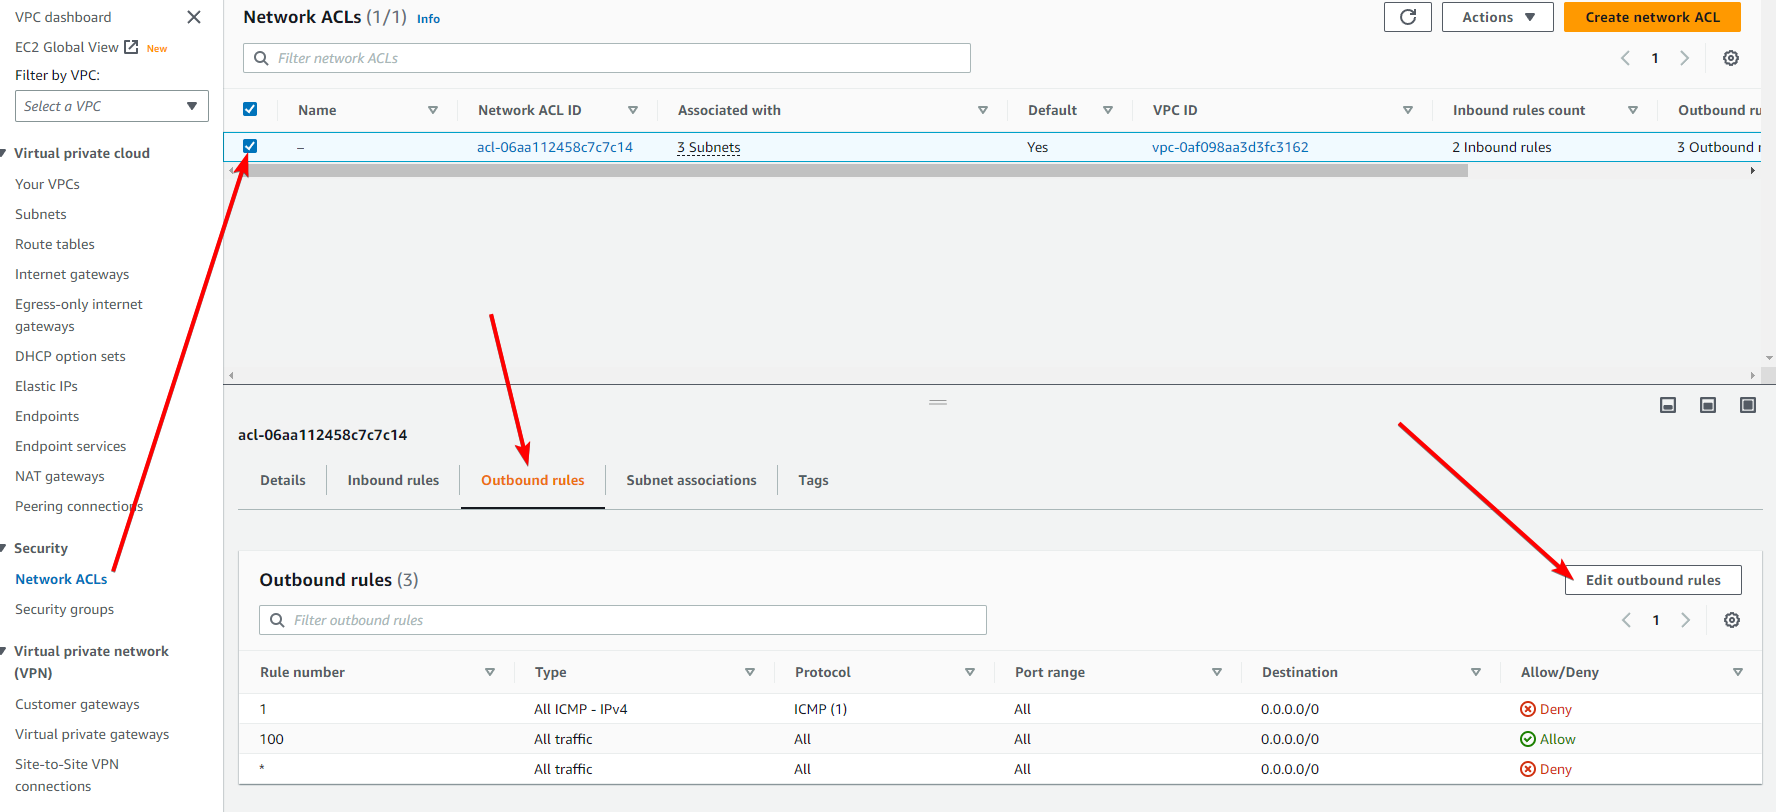The width and height of the screenshot is (1776, 812).
Task: Click the Info link beside Network ACLs
Action: 428,19
